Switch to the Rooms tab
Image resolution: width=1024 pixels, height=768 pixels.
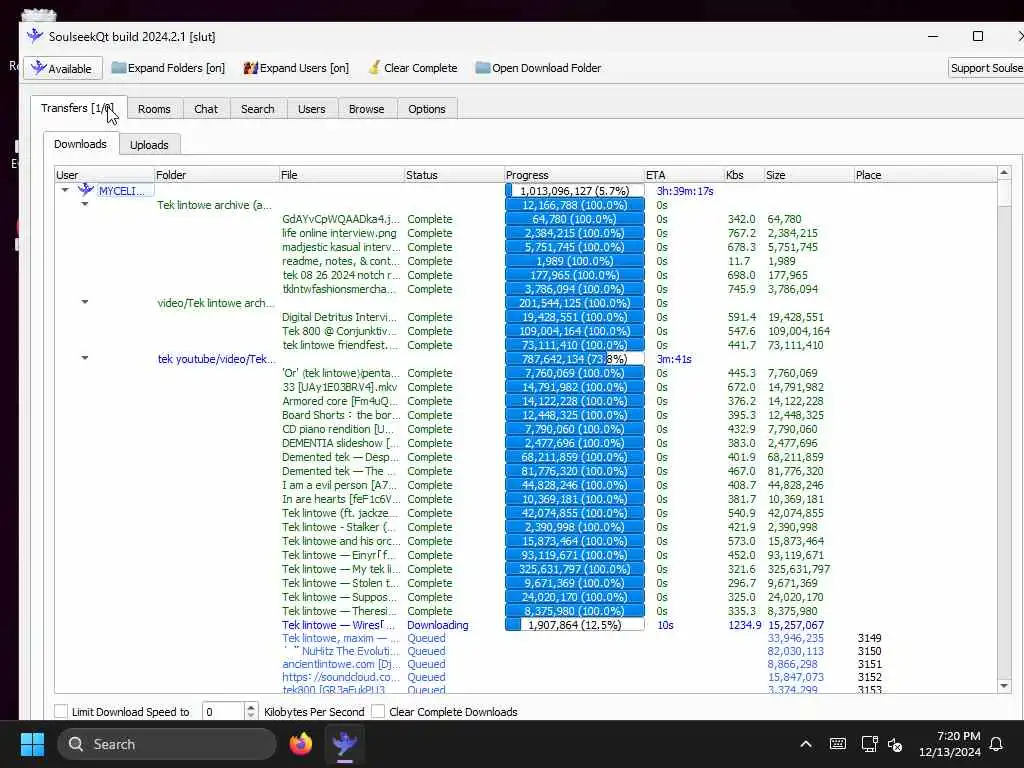coord(154,109)
